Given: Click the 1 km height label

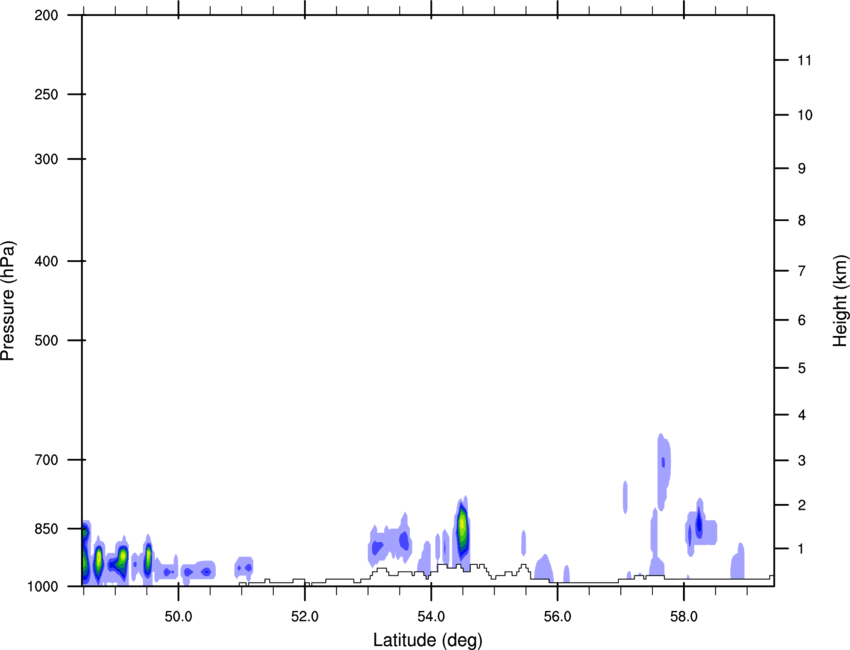Looking at the screenshot, I should point(802,549).
